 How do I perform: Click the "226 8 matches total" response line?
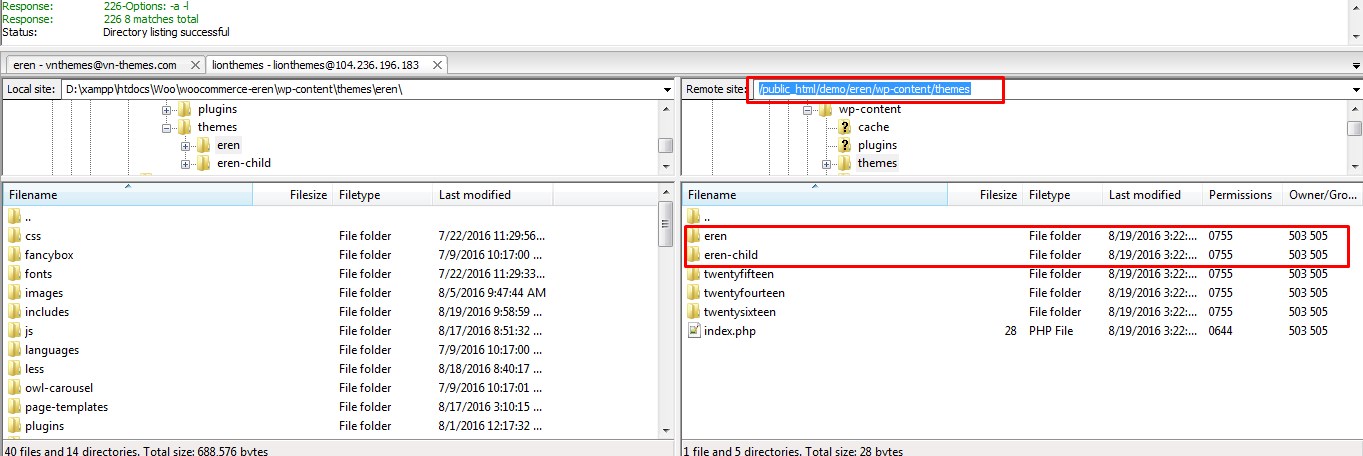pos(151,19)
